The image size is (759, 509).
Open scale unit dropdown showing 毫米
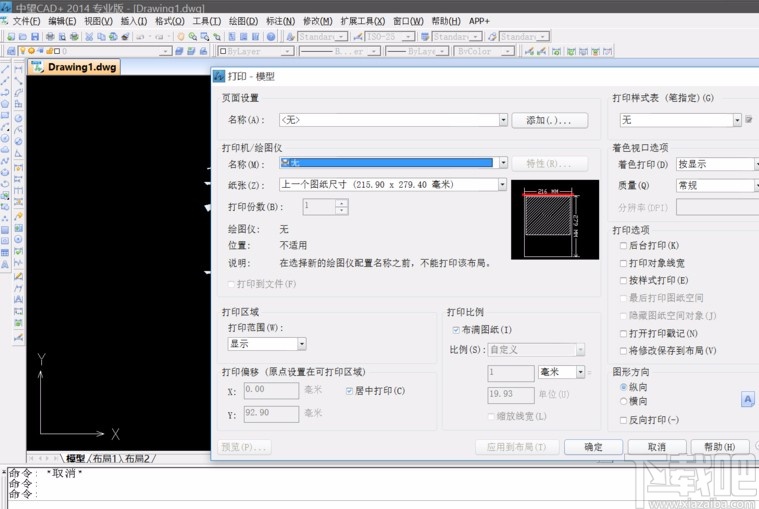(x=580, y=372)
